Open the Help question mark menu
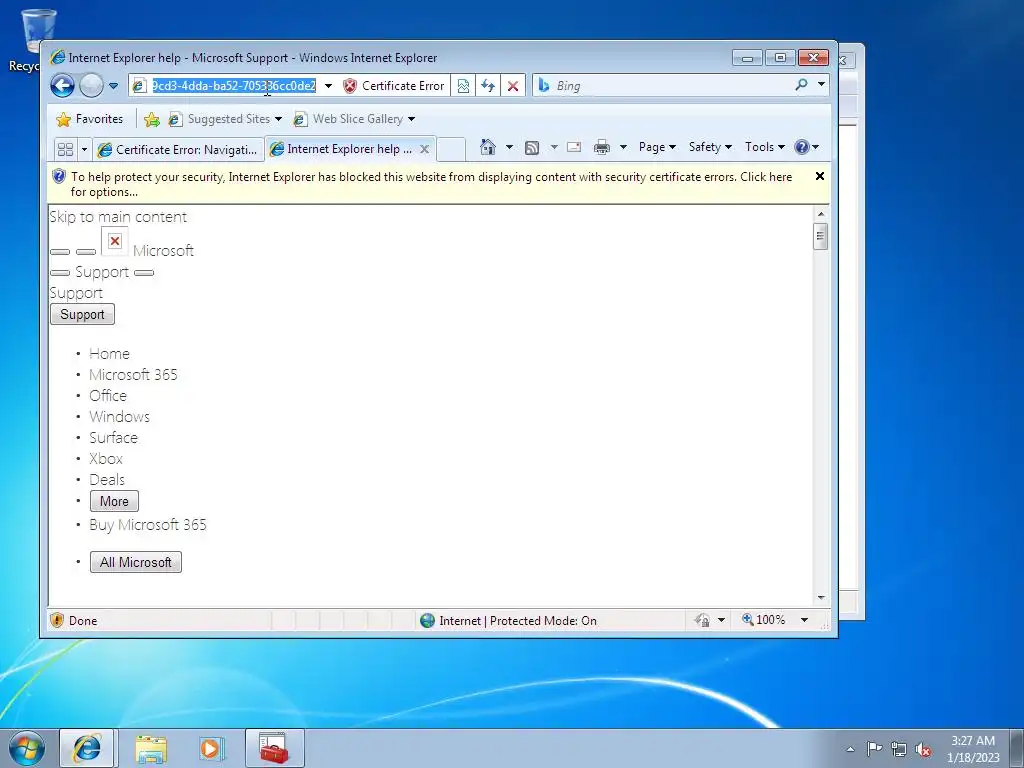The height and width of the screenshot is (768, 1024). click(x=807, y=147)
